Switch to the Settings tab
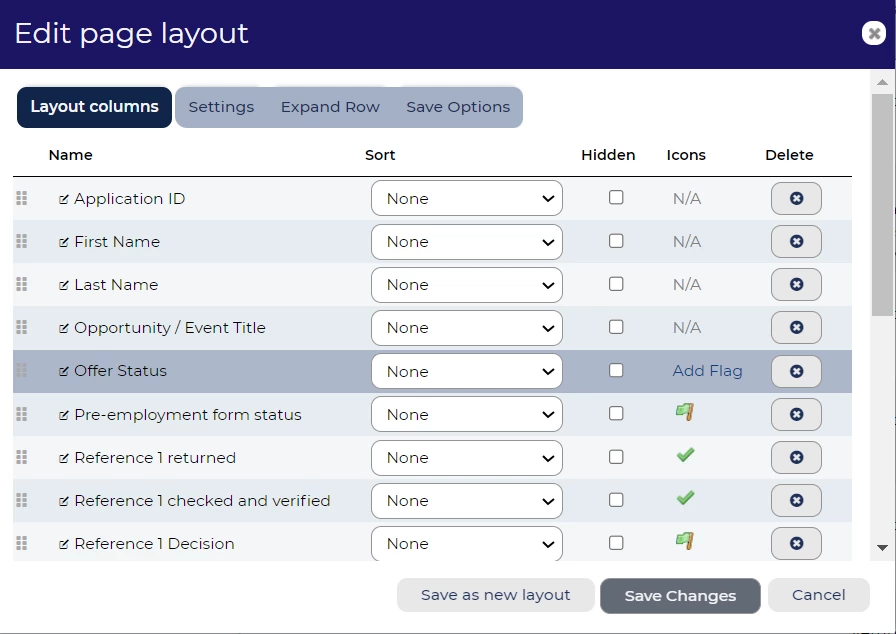This screenshot has width=896, height=634. (221, 107)
